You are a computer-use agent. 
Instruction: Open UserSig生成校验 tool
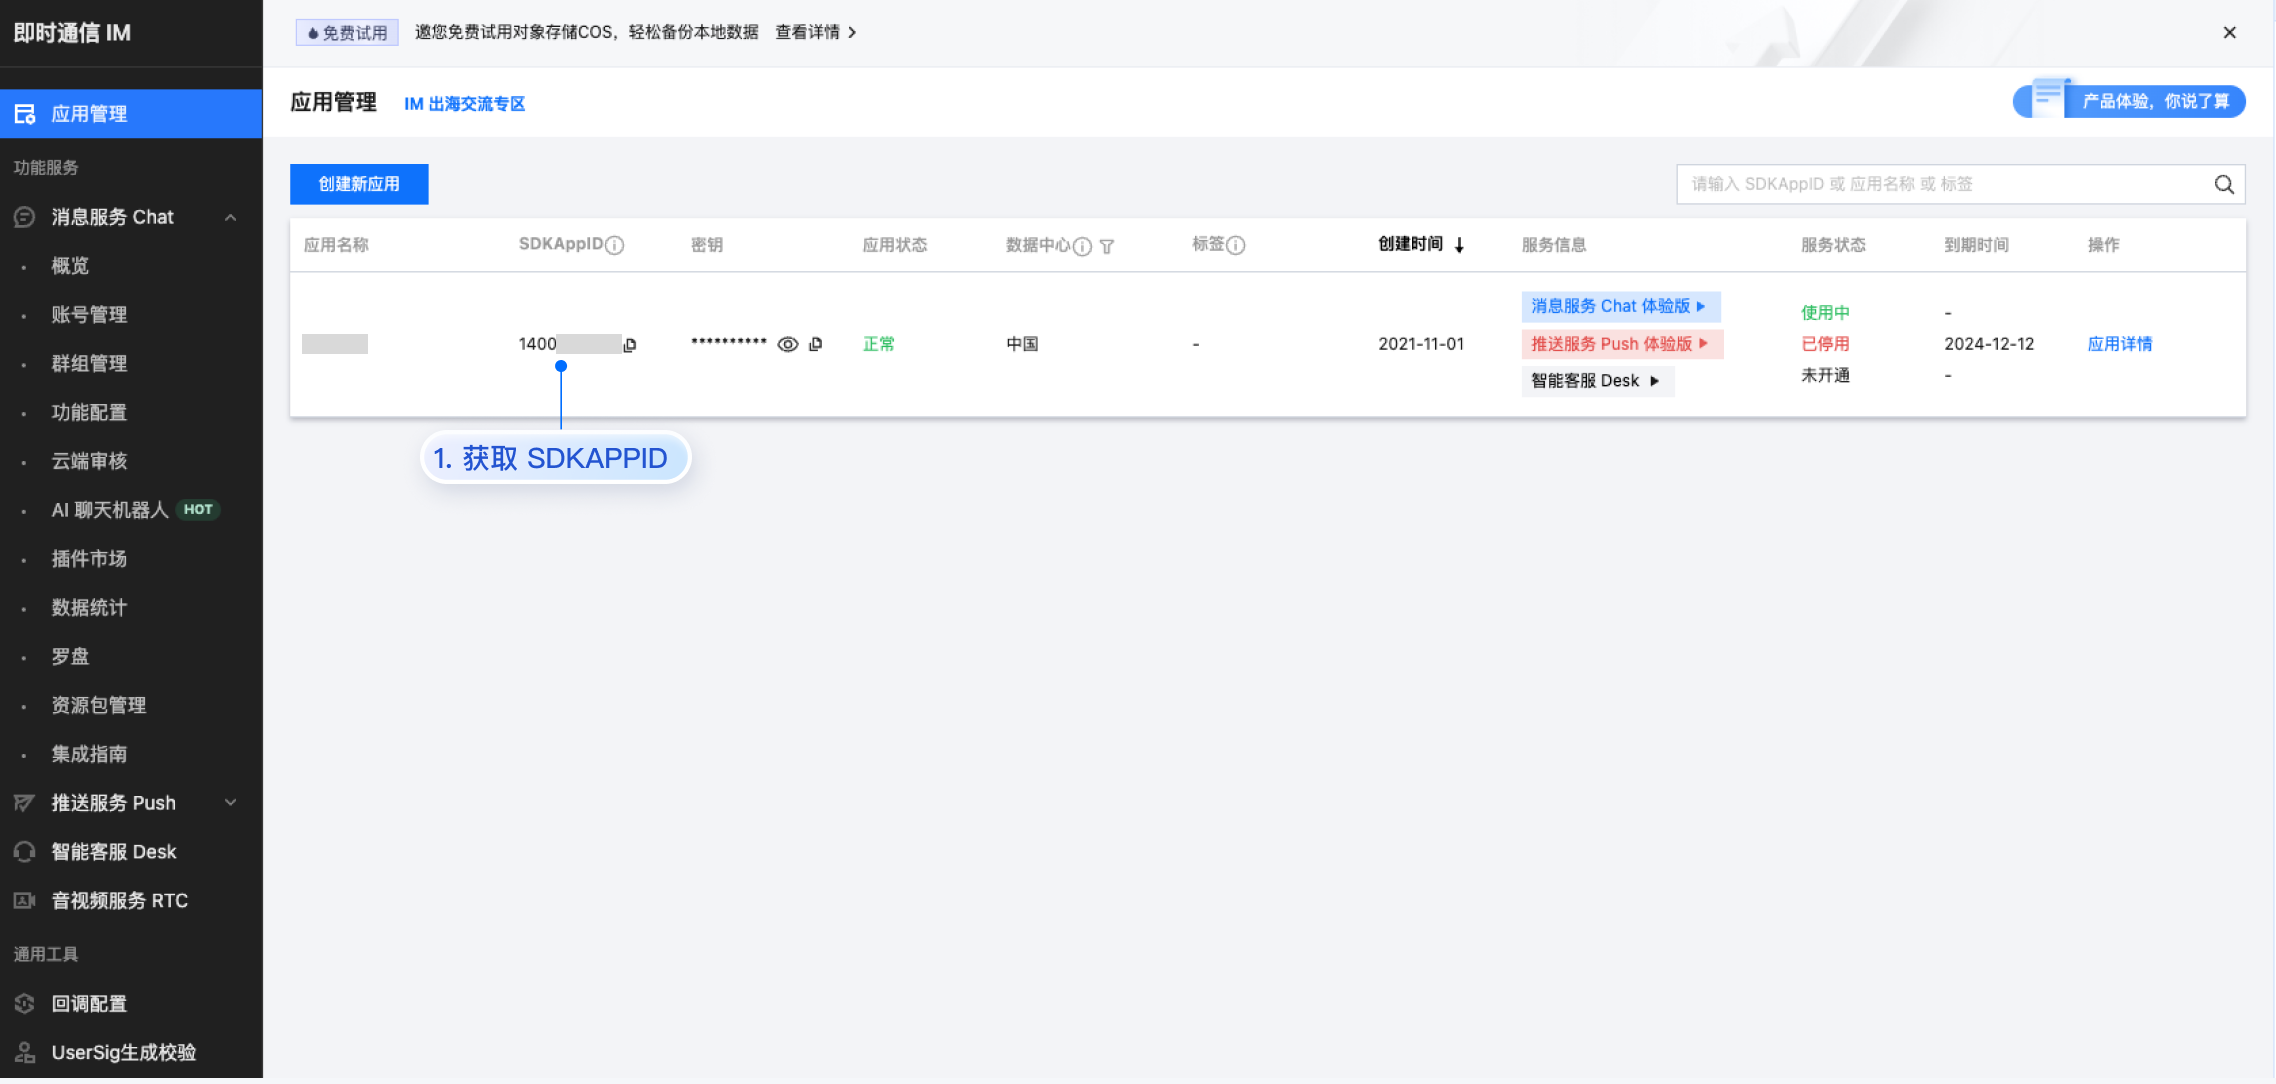point(123,1052)
